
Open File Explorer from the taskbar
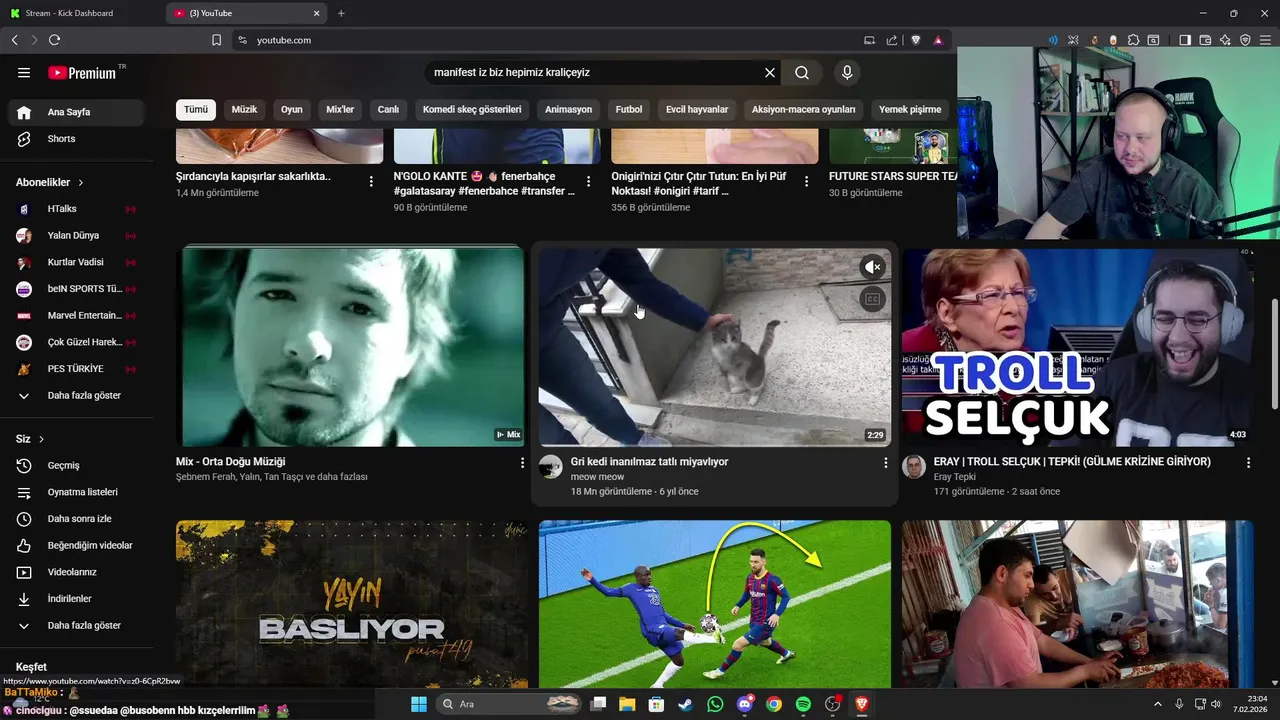(627, 704)
